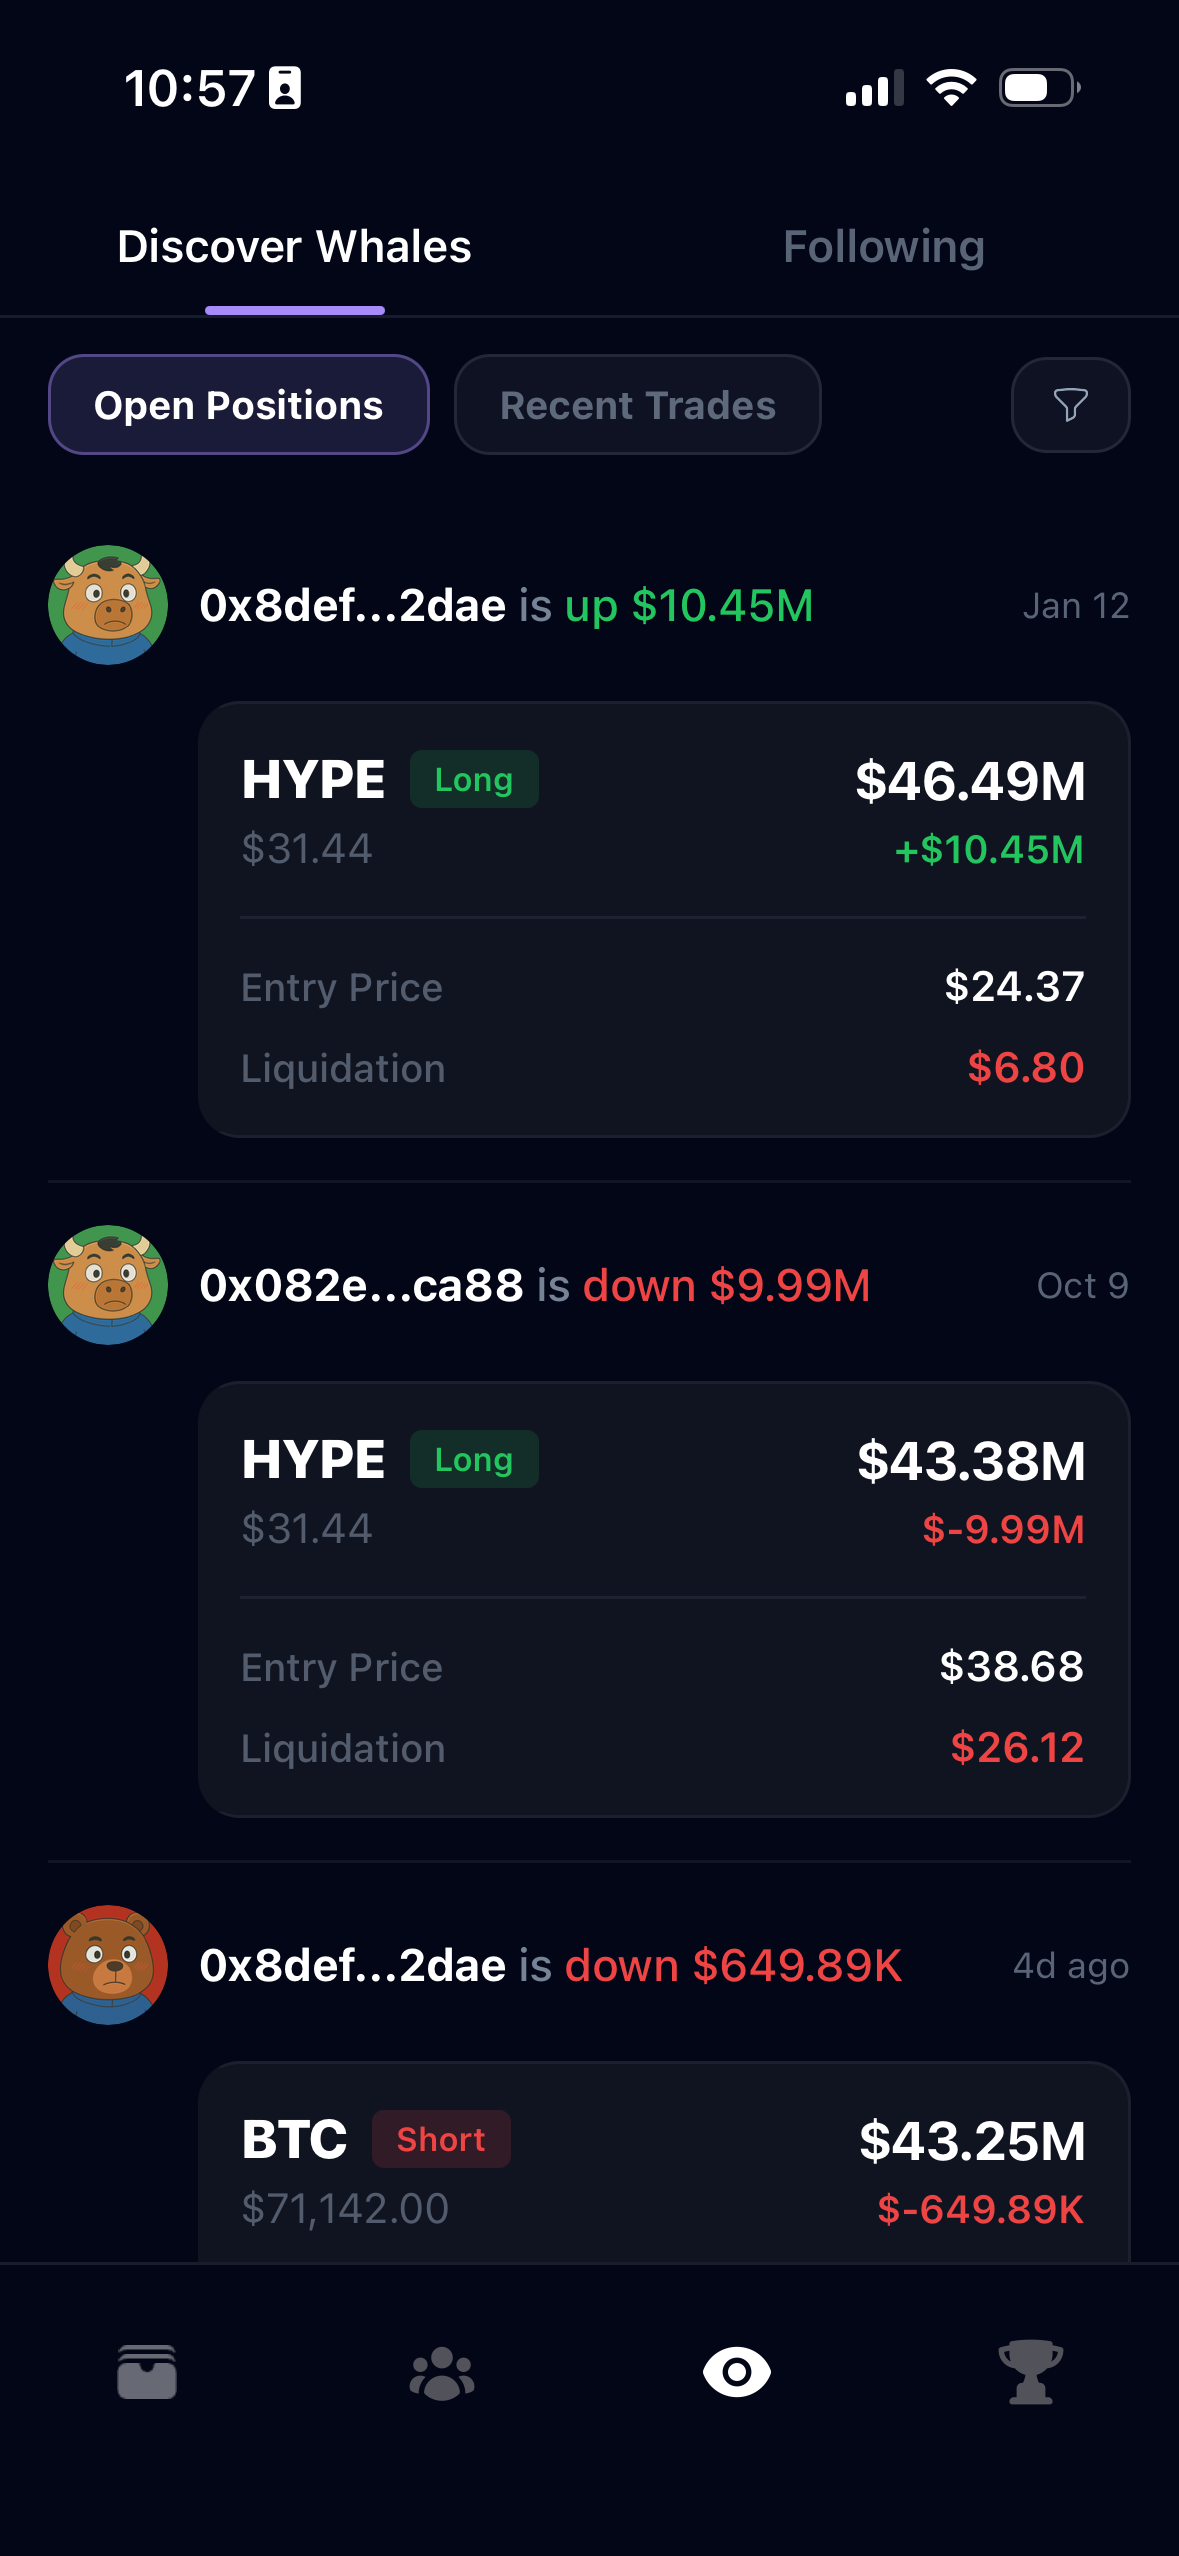Select the eye icon in bottom bar

tap(737, 2372)
